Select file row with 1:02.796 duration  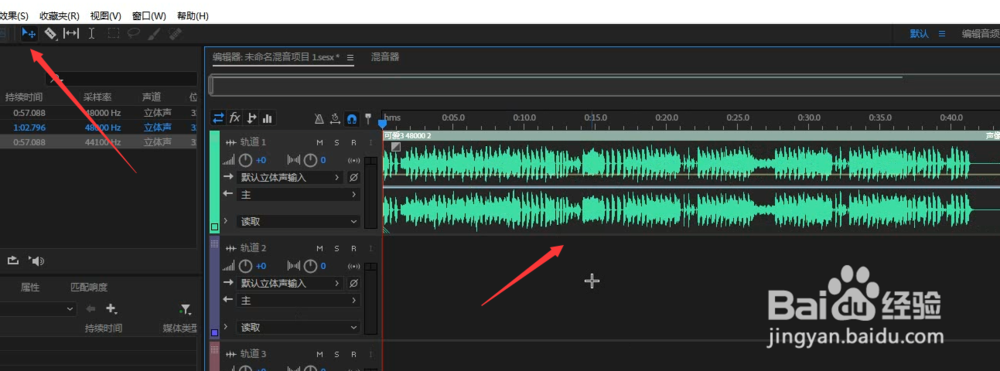point(99,127)
